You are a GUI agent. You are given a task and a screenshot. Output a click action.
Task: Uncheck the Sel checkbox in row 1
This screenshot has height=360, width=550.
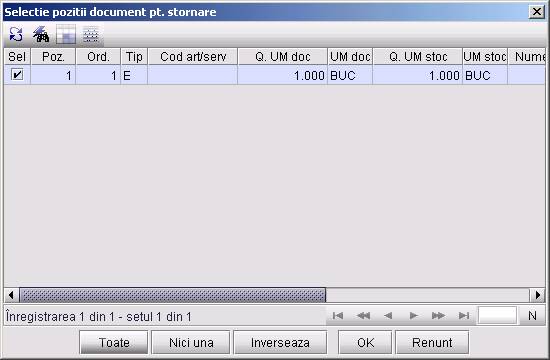pos(17,74)
